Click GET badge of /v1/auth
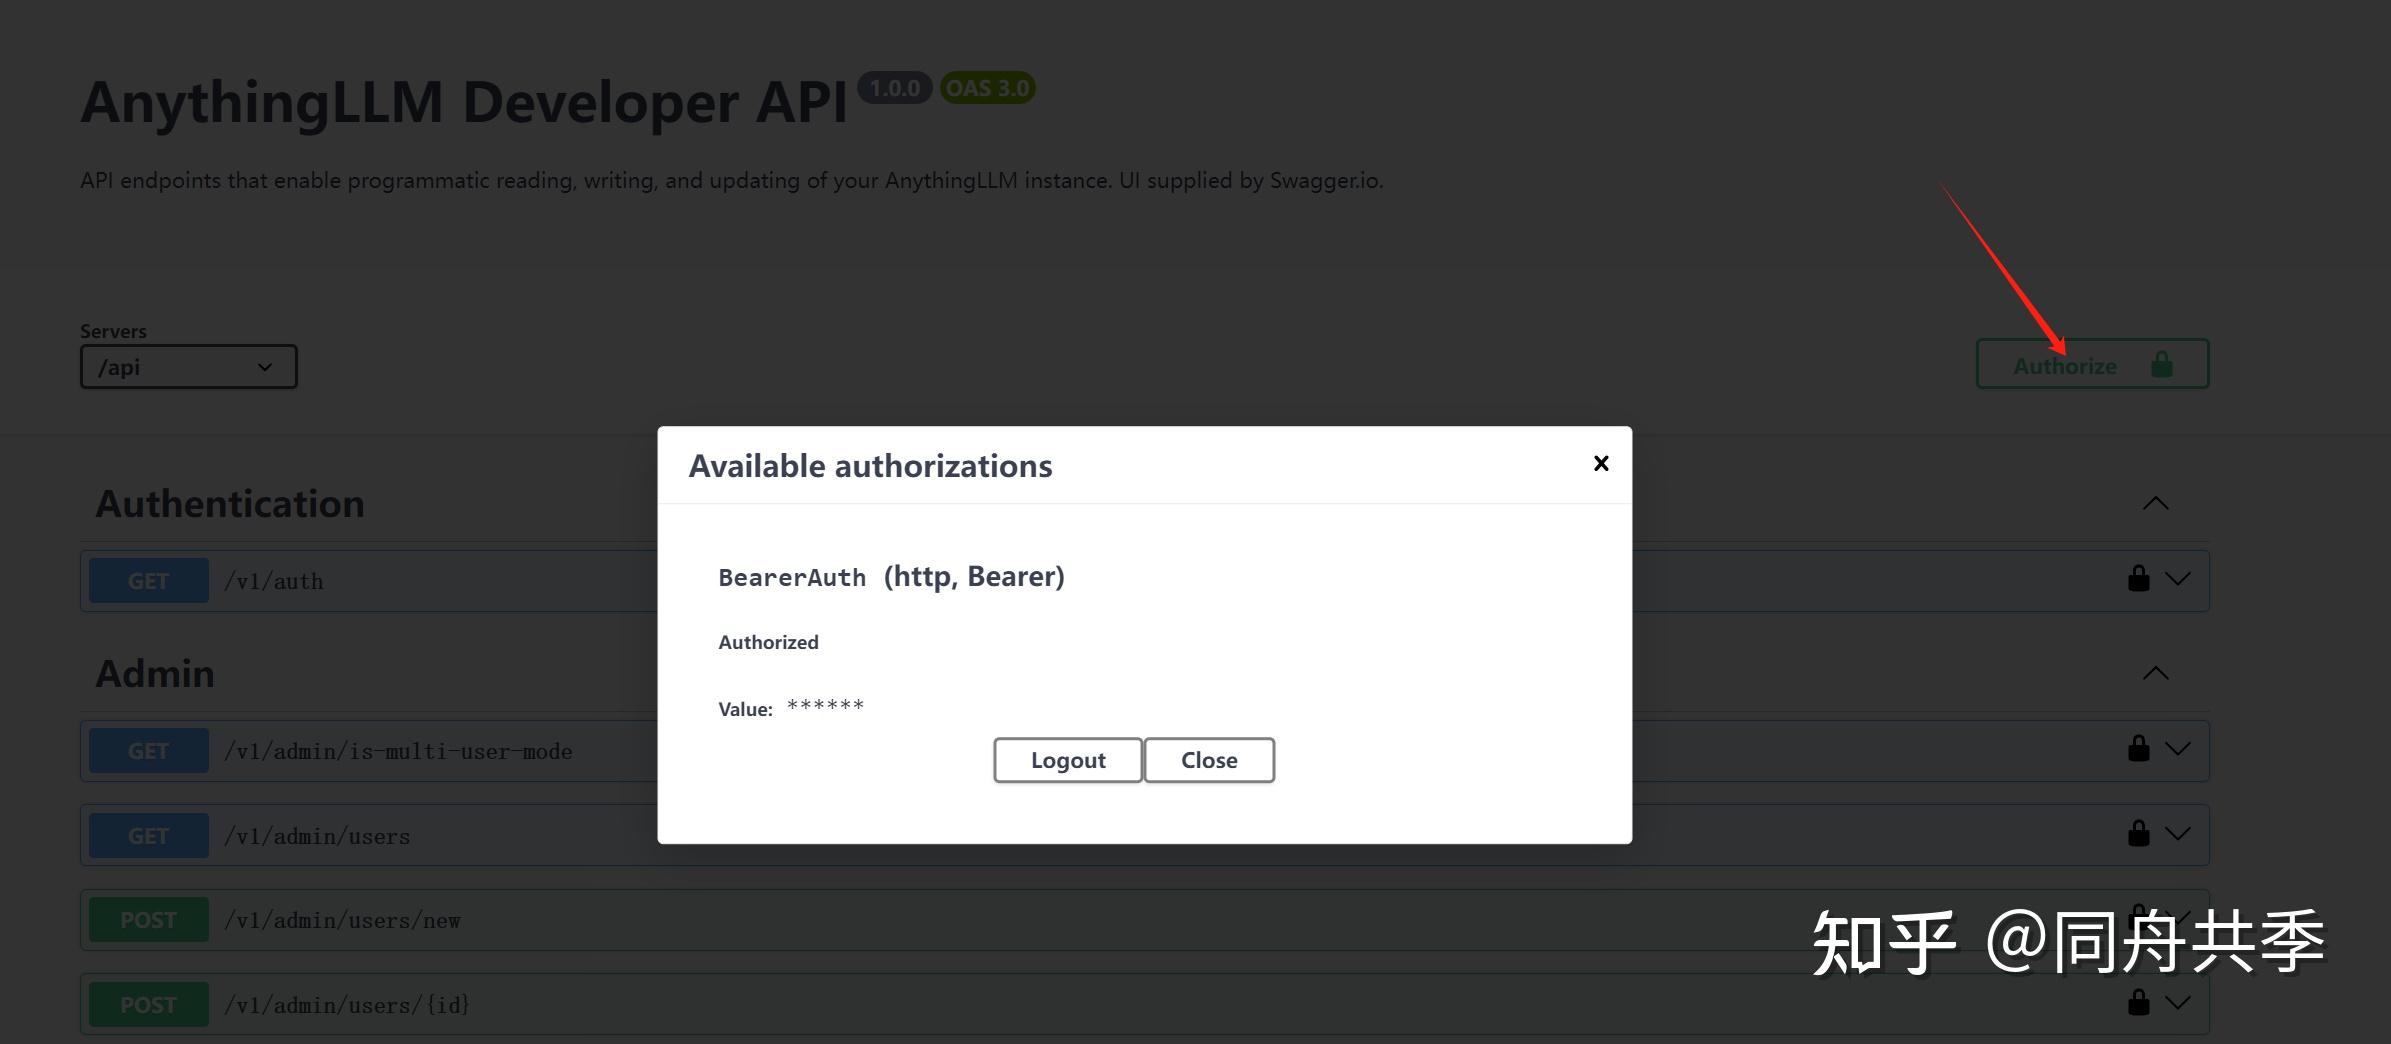This screenshot has width=2391, height=1044. [x=149, y=581]
